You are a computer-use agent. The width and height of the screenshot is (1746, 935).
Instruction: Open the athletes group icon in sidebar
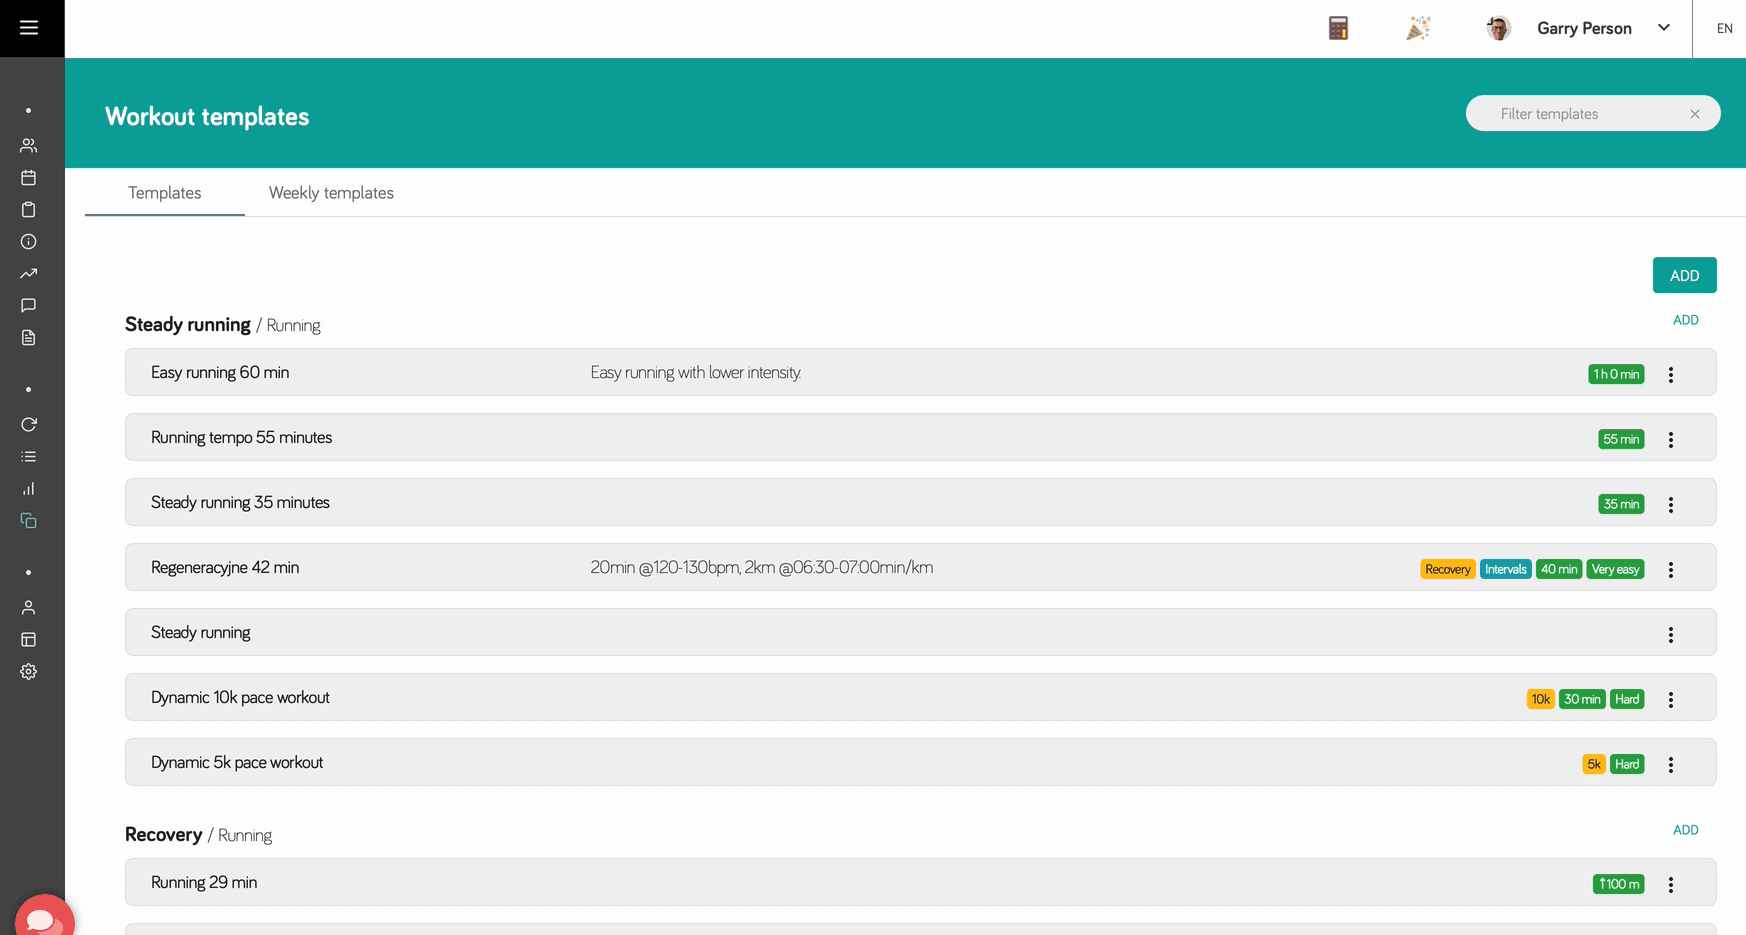pyautogui.click(x=29, y=146)
